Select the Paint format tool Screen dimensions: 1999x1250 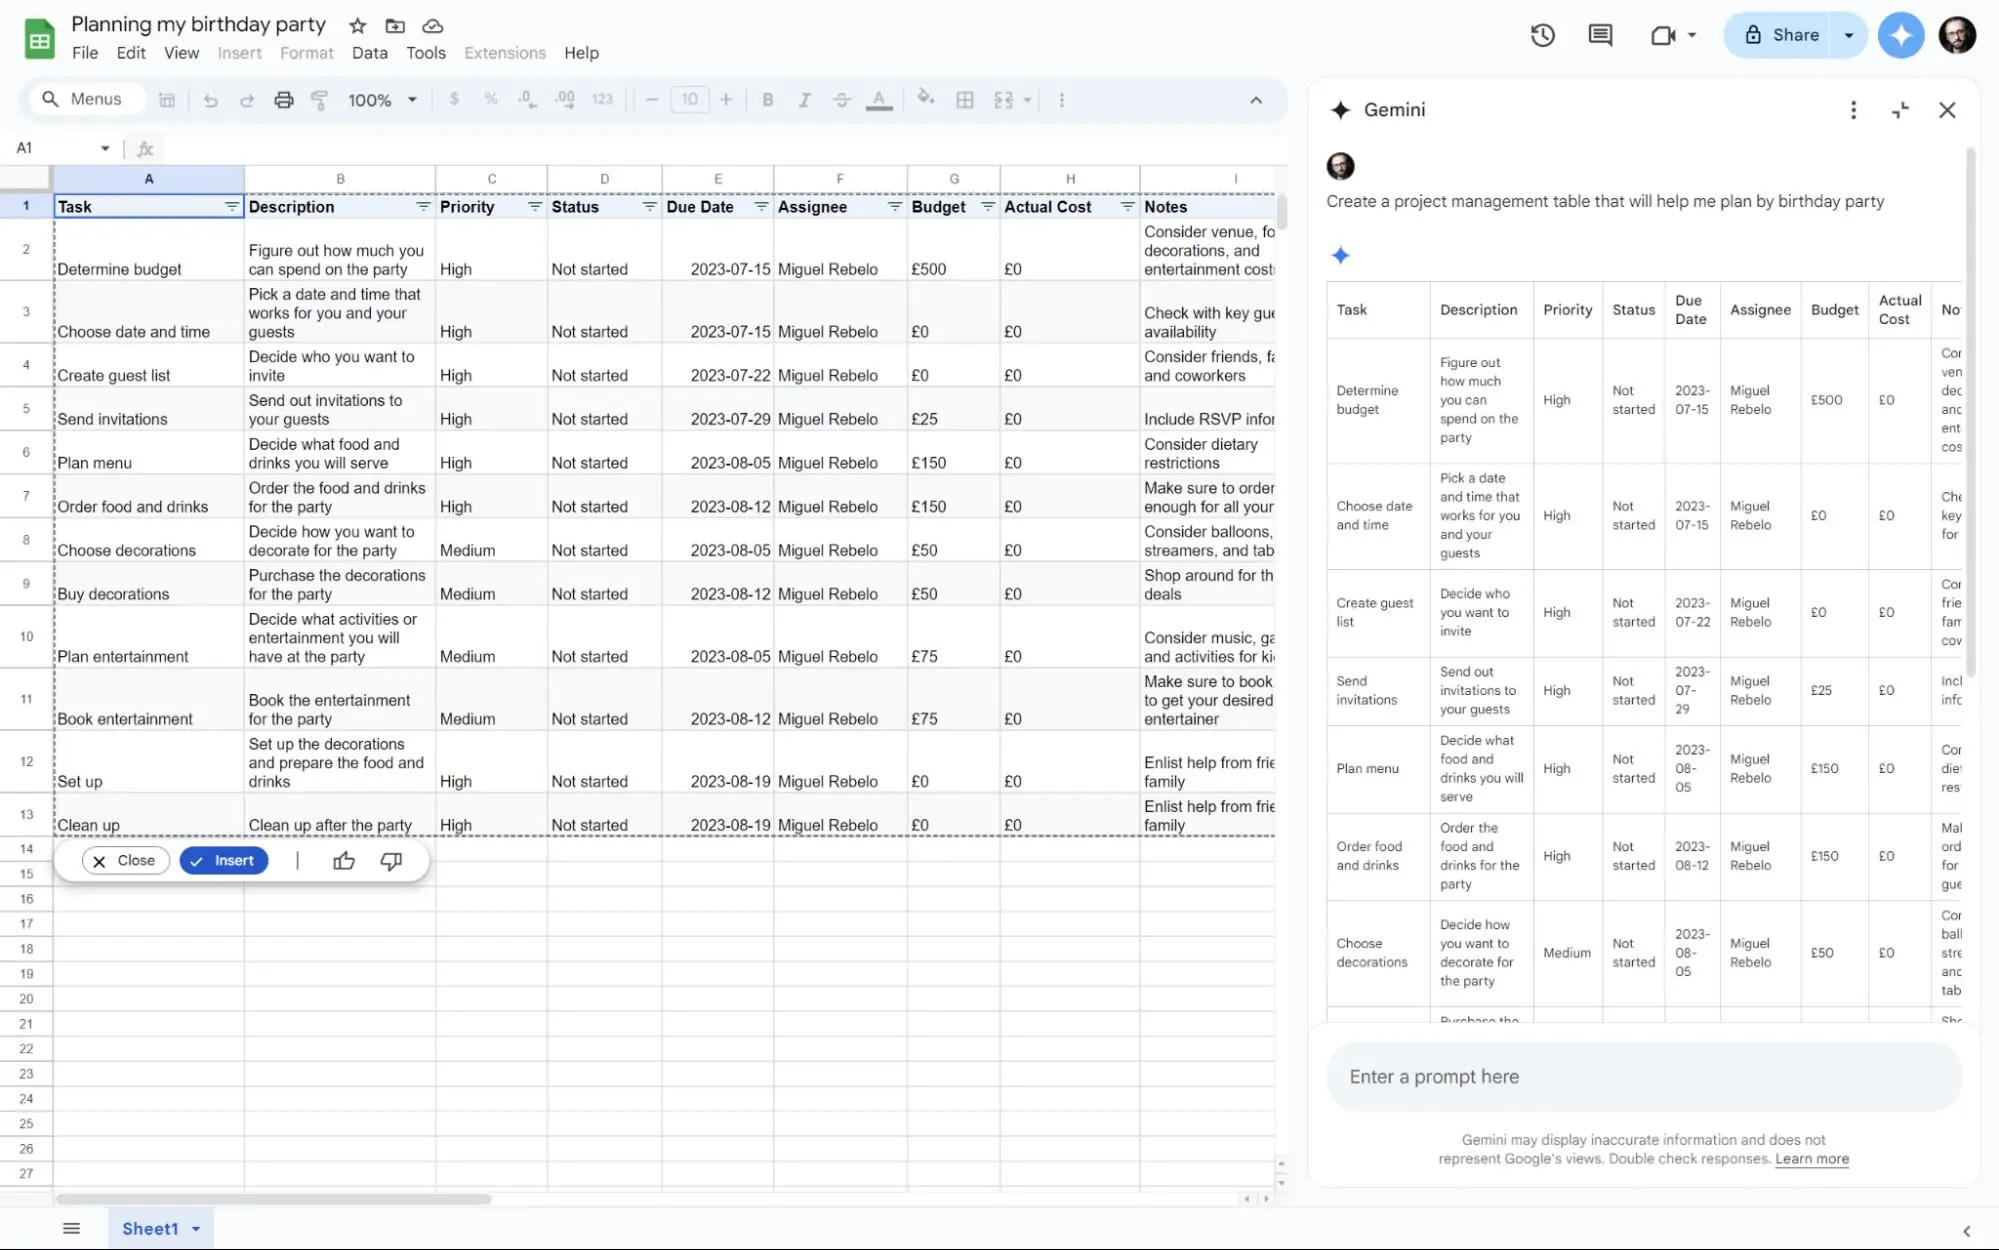tap(319, 99)
